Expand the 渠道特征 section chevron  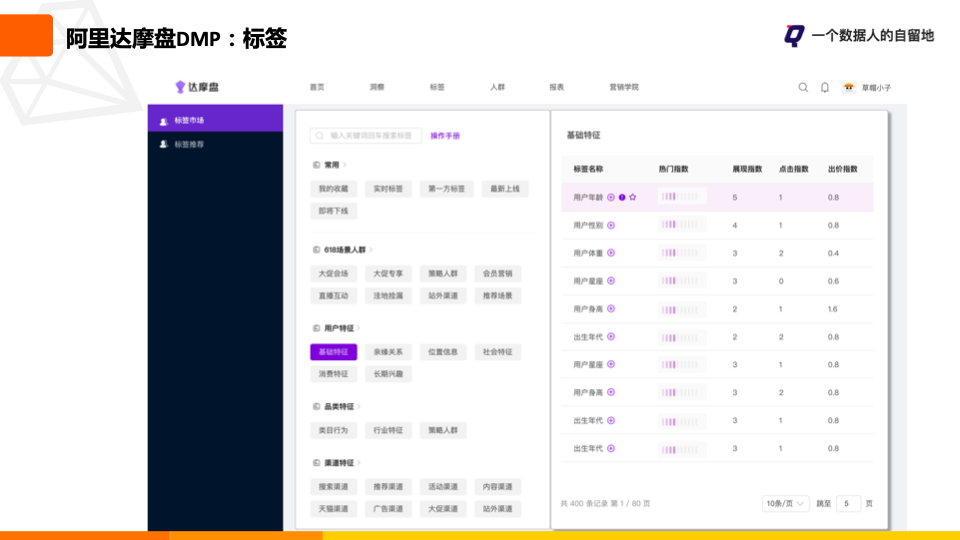[359, 463]
